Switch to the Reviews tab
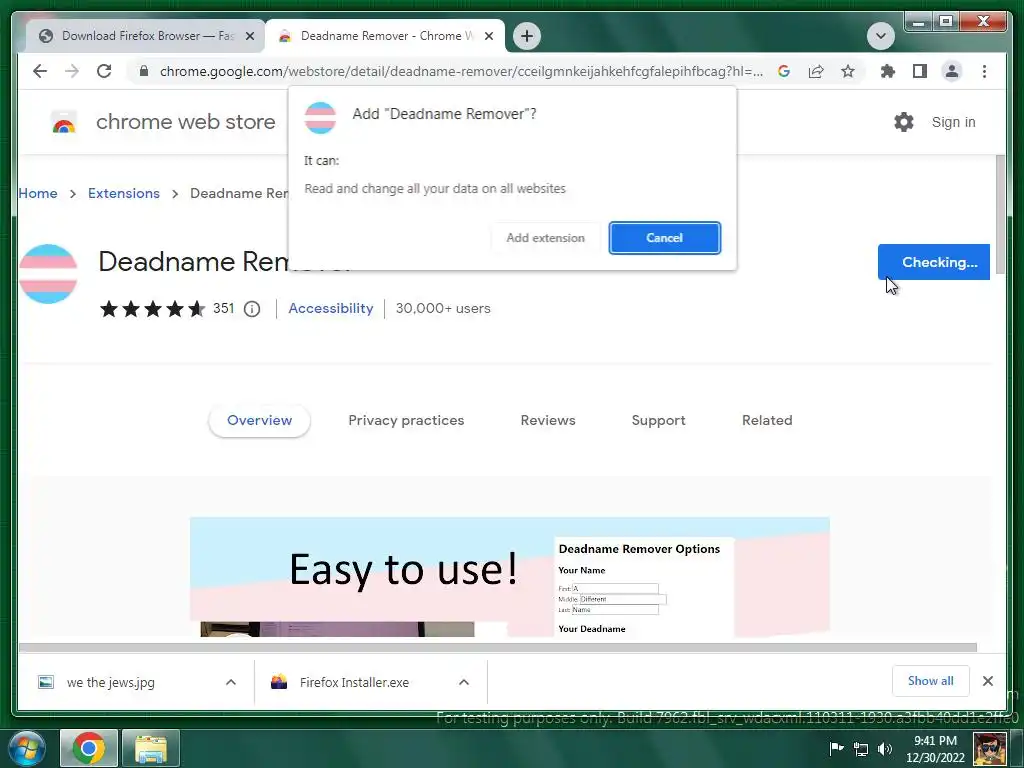This screenshot has width=1024, height=768. tap(548, 421)
